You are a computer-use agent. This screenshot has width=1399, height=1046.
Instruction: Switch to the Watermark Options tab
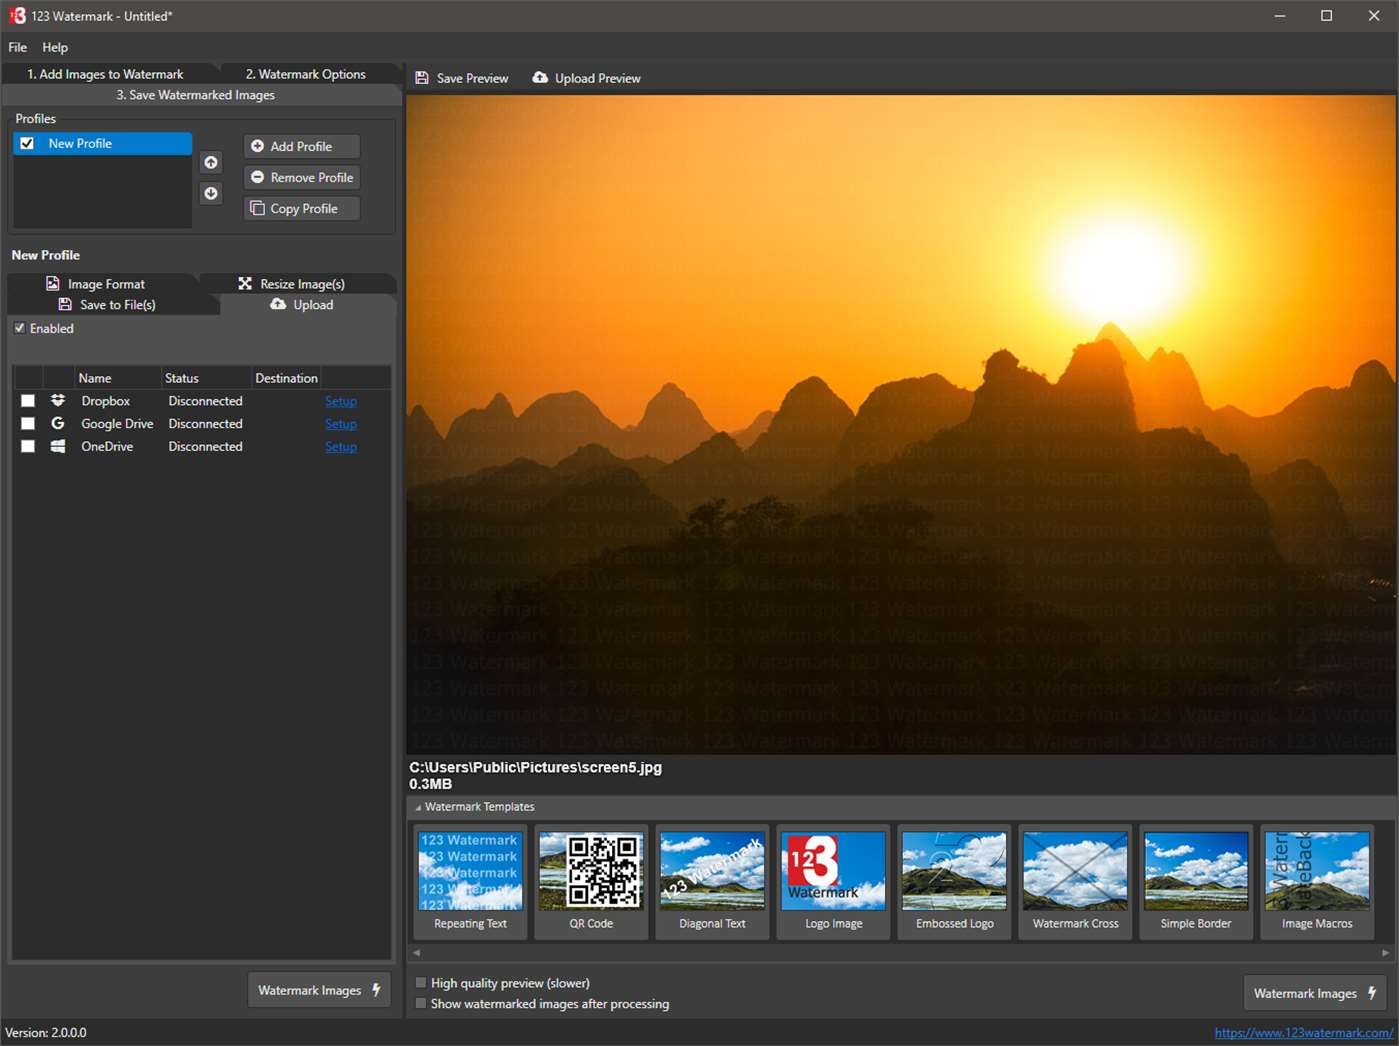coord(304,73)
